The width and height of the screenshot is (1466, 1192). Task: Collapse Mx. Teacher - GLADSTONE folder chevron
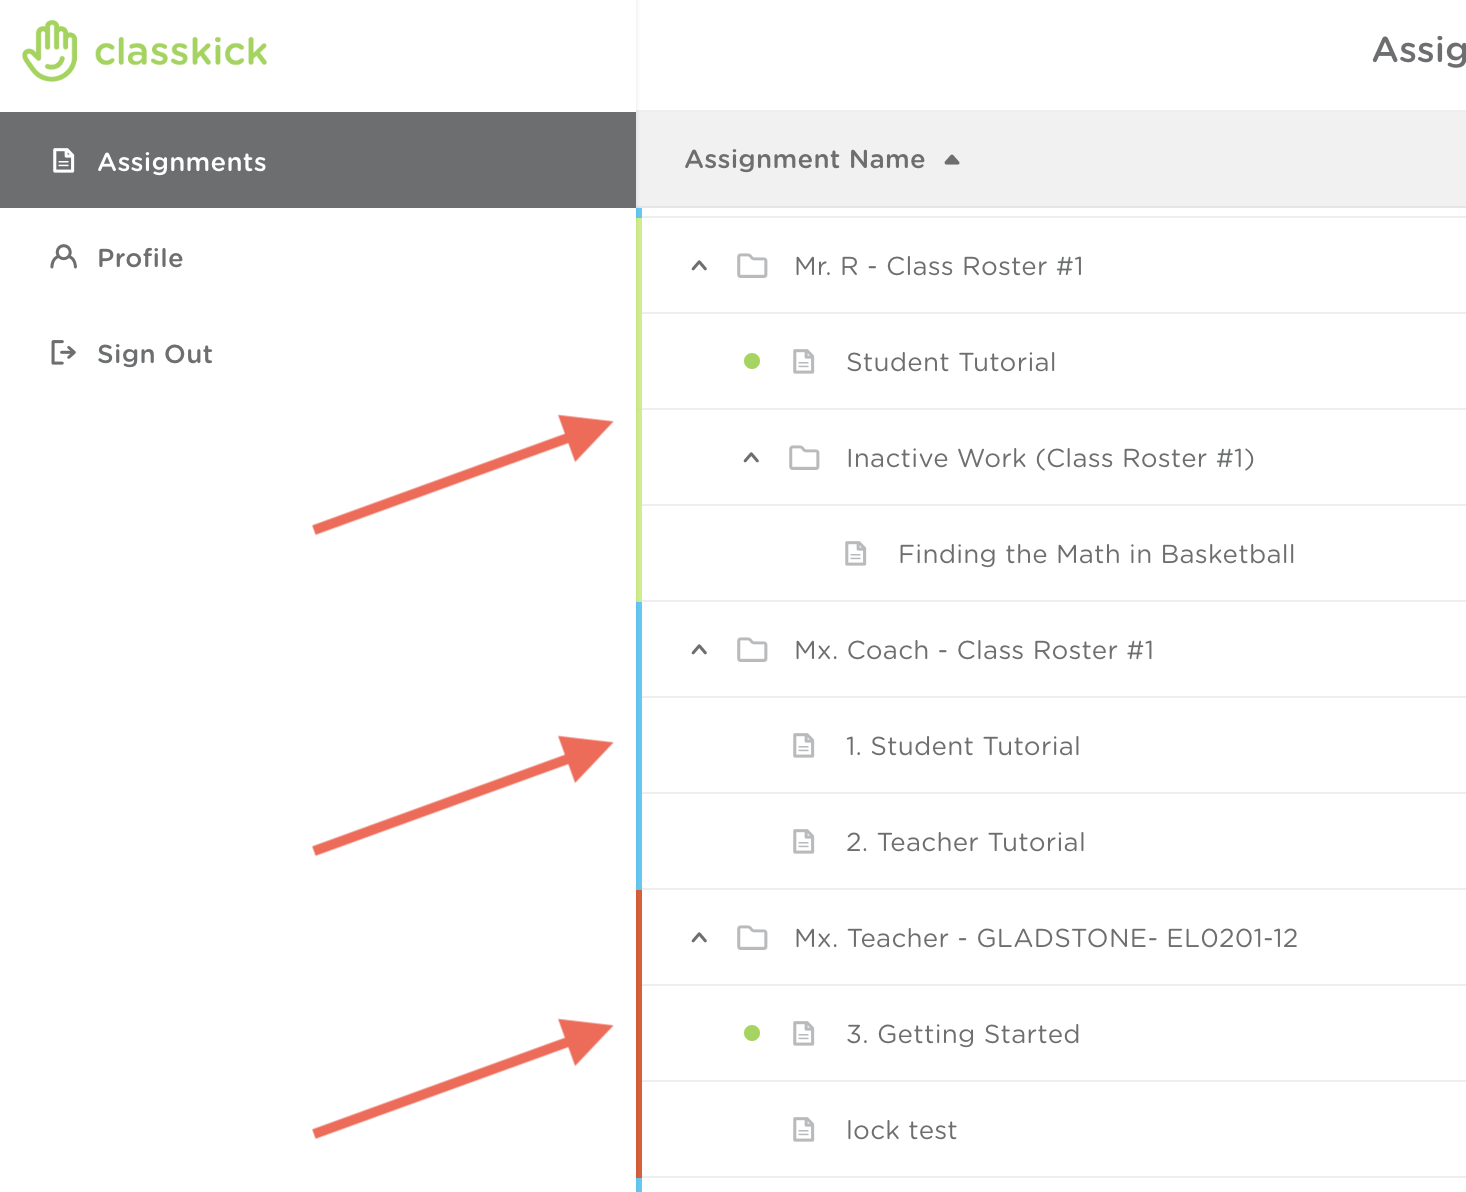click(700, 938)
